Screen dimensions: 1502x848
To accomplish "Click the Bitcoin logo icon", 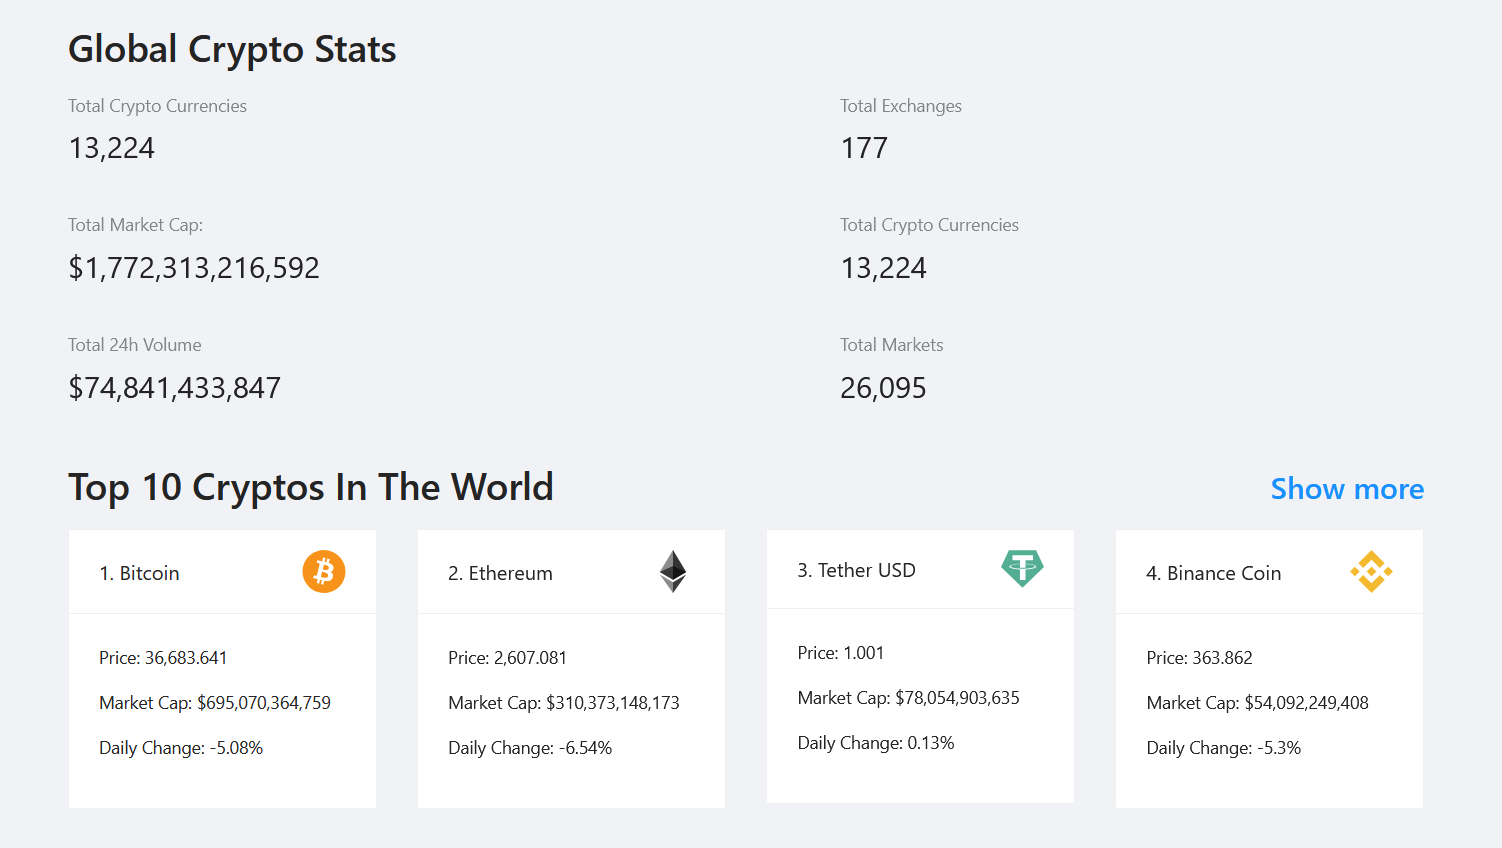I will point(324,572).
